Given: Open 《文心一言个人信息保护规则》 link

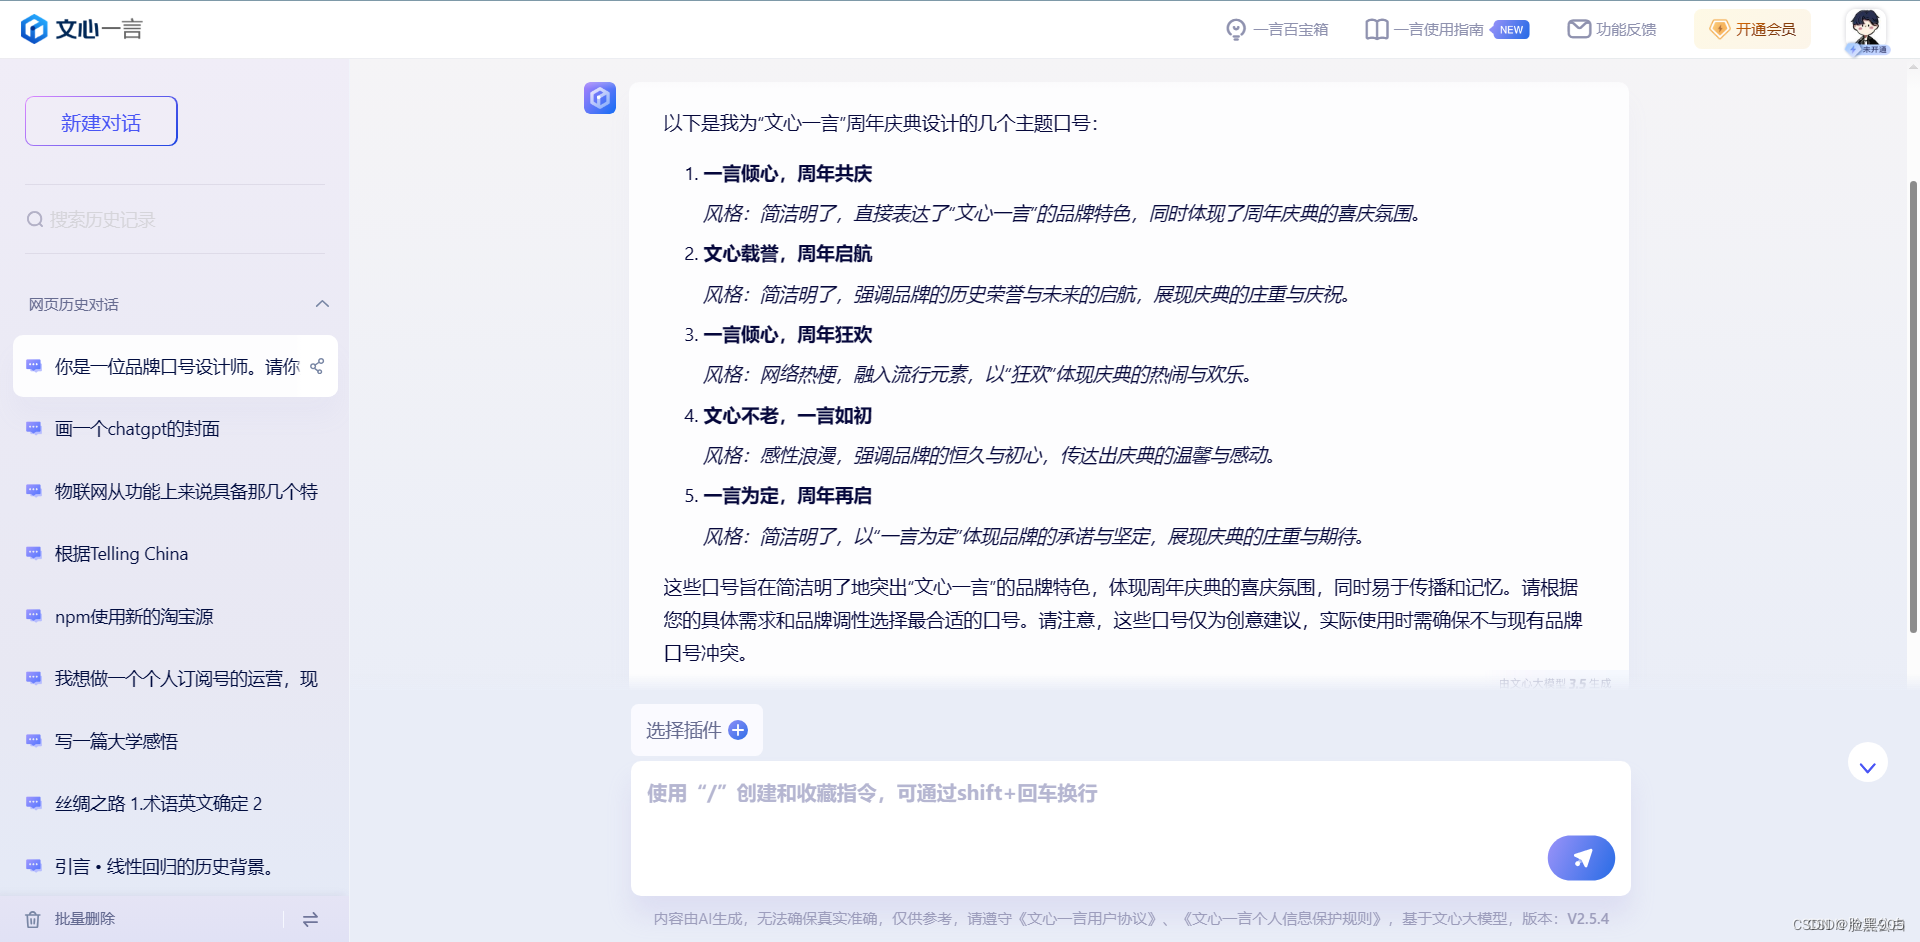Looking at the screenshot, I should pyautogui.click(x=1284, y=919).
